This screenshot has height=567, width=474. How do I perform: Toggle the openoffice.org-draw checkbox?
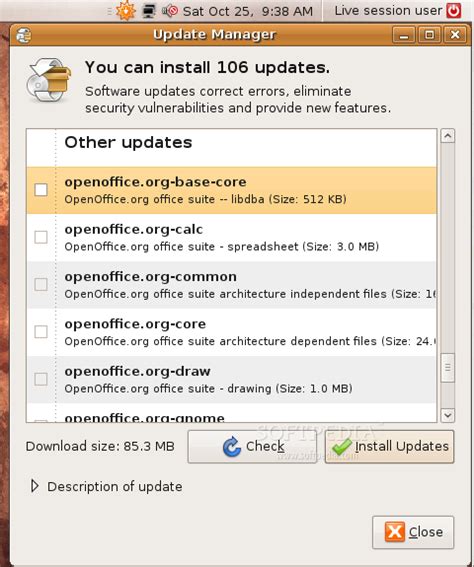tap(41, 379)
